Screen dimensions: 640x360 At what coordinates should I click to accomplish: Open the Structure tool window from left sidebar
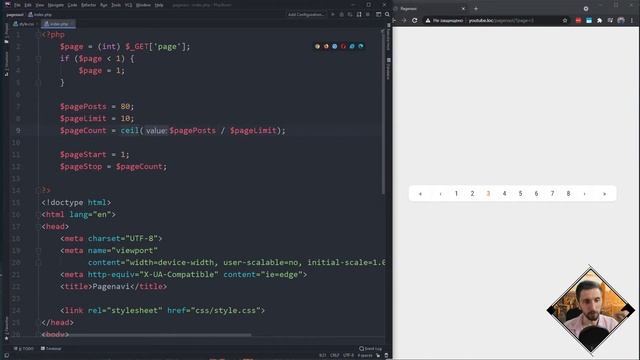(6, 64)
